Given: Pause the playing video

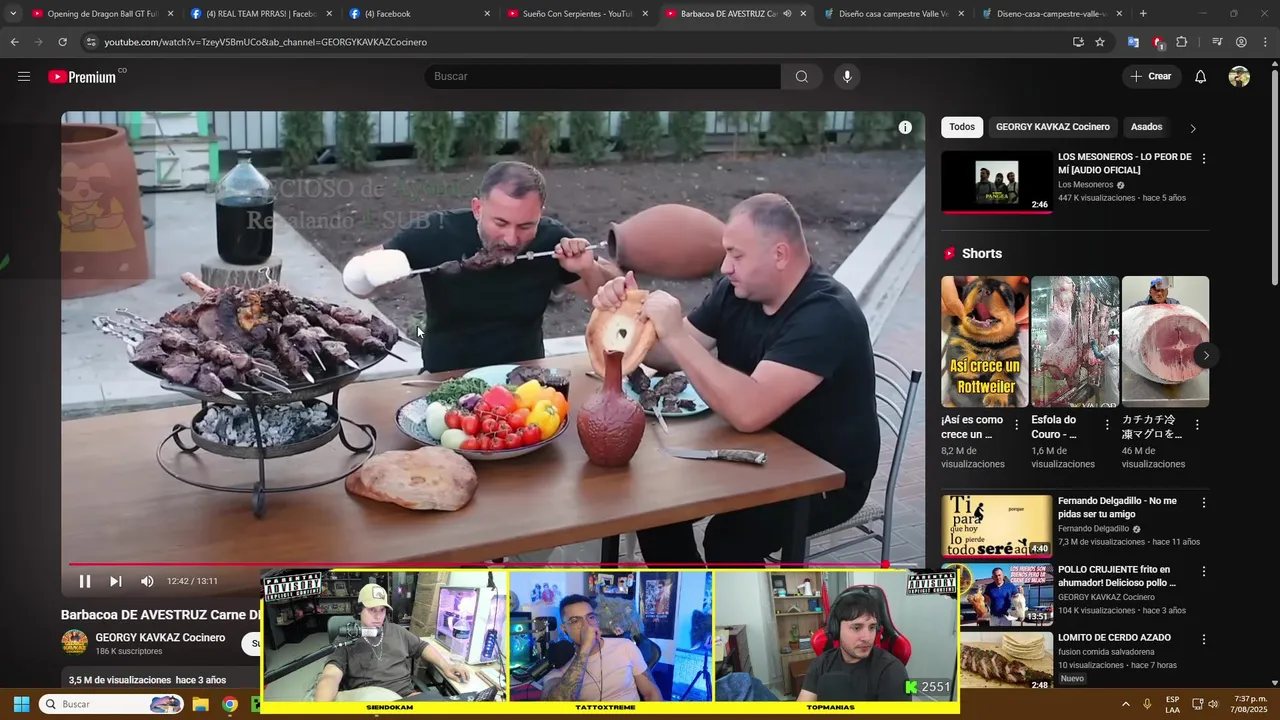Looking at the screenshot, I should [85, 581].
